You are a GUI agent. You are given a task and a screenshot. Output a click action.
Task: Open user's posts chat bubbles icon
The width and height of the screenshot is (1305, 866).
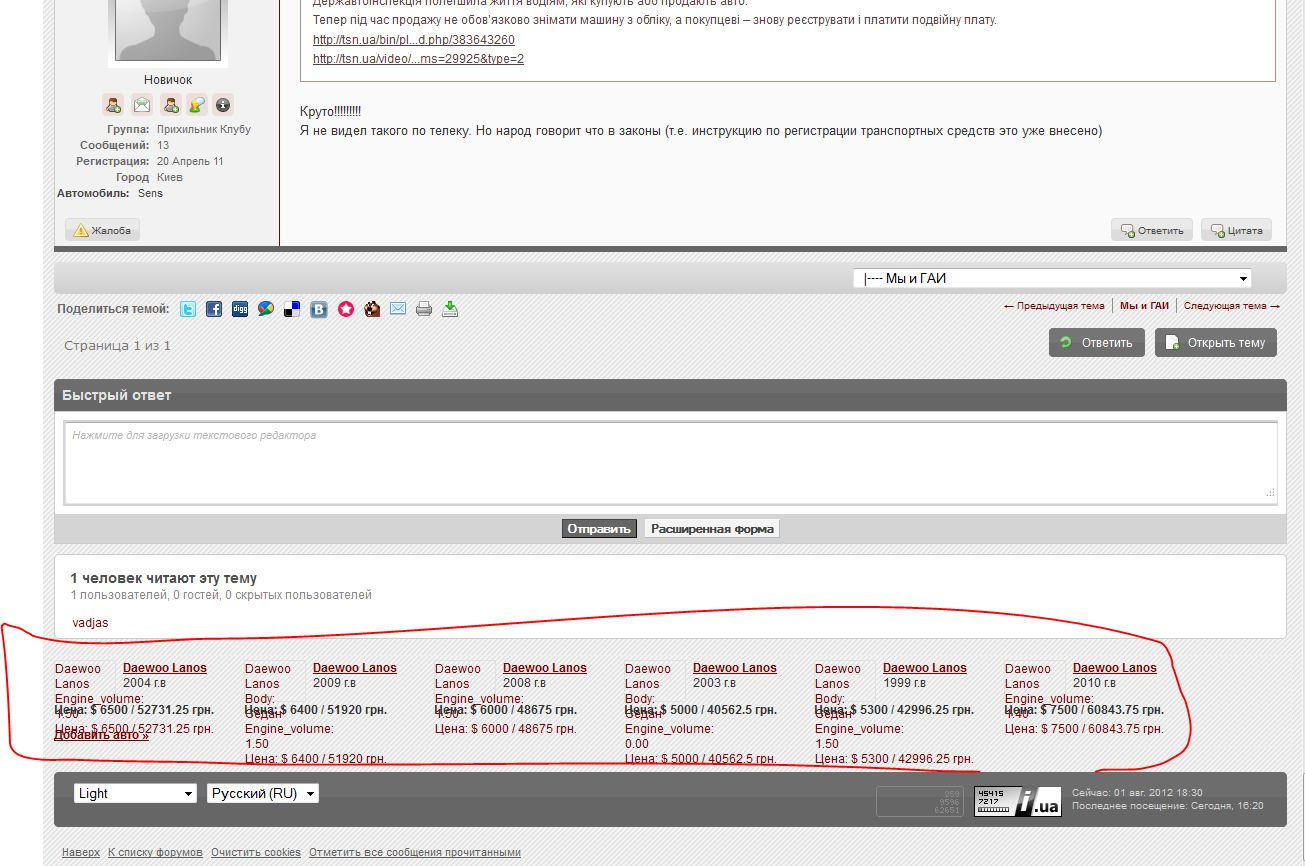point(196,104)
